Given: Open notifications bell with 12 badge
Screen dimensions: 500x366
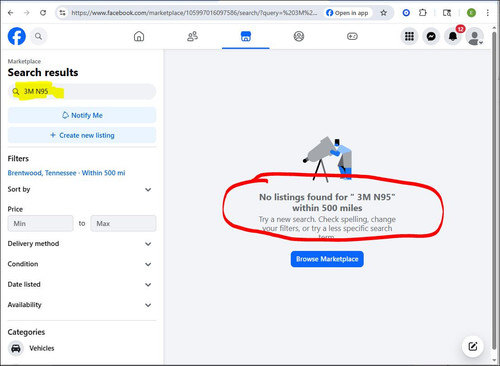Looking at the screenshot, I should pos(453,36).
